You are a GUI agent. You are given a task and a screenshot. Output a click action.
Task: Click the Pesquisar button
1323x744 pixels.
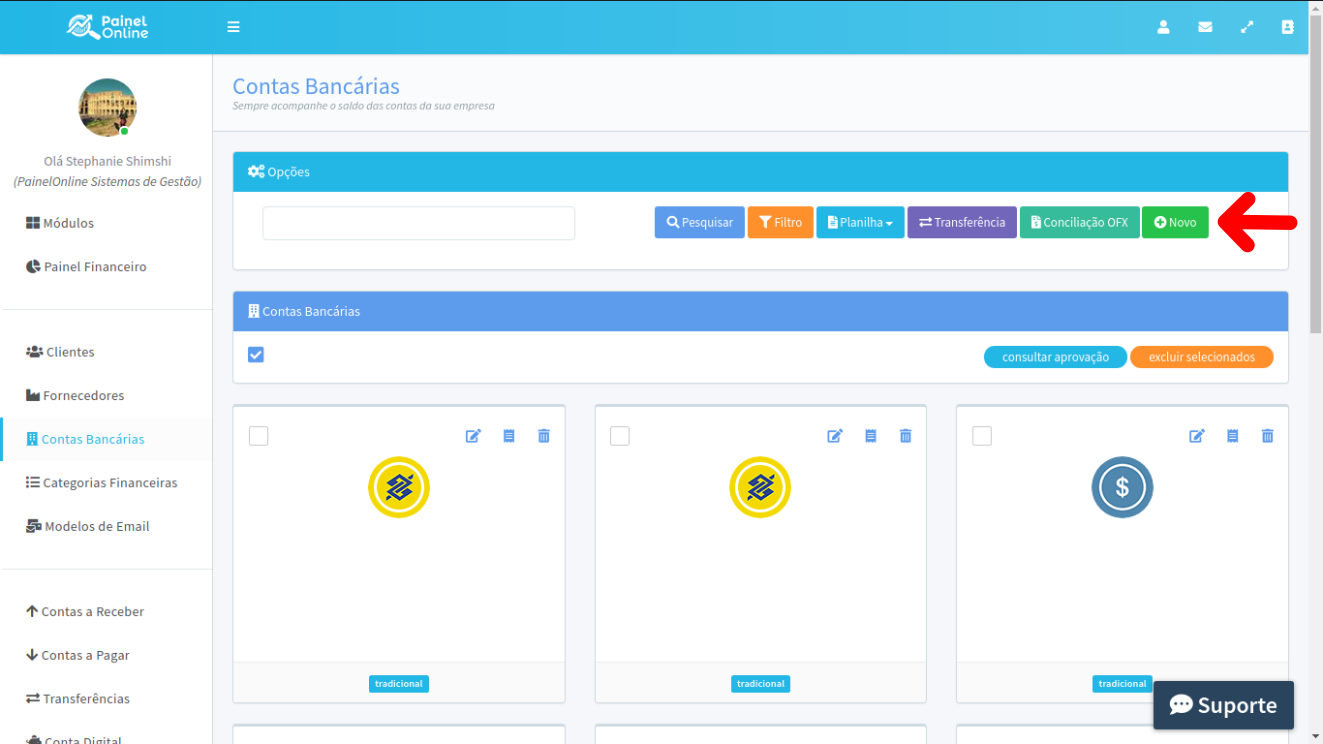point(700,222)
